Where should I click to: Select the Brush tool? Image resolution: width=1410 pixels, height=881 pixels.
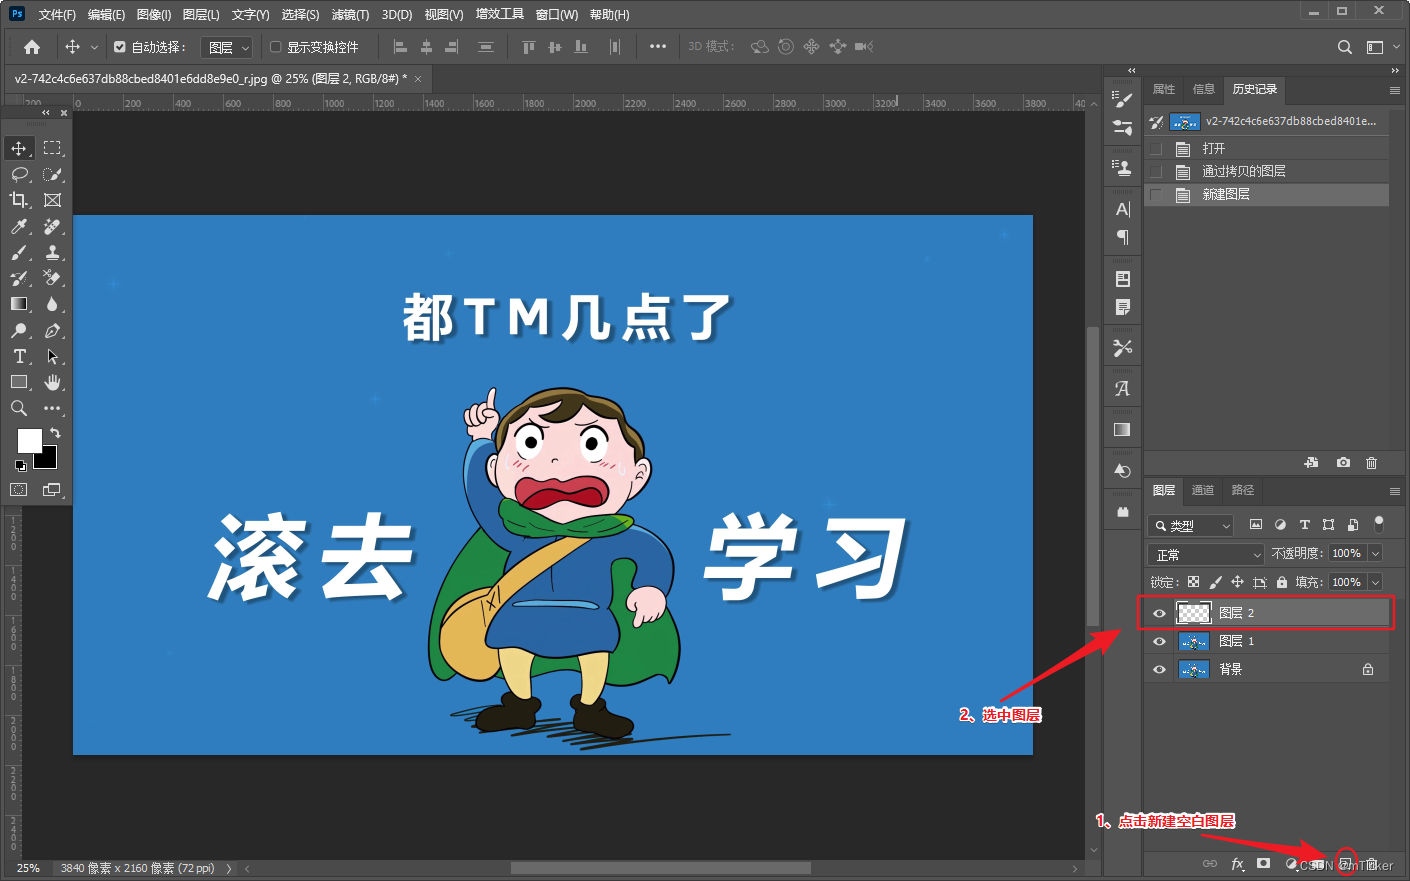pyautogui.click(x=19, y=252)
